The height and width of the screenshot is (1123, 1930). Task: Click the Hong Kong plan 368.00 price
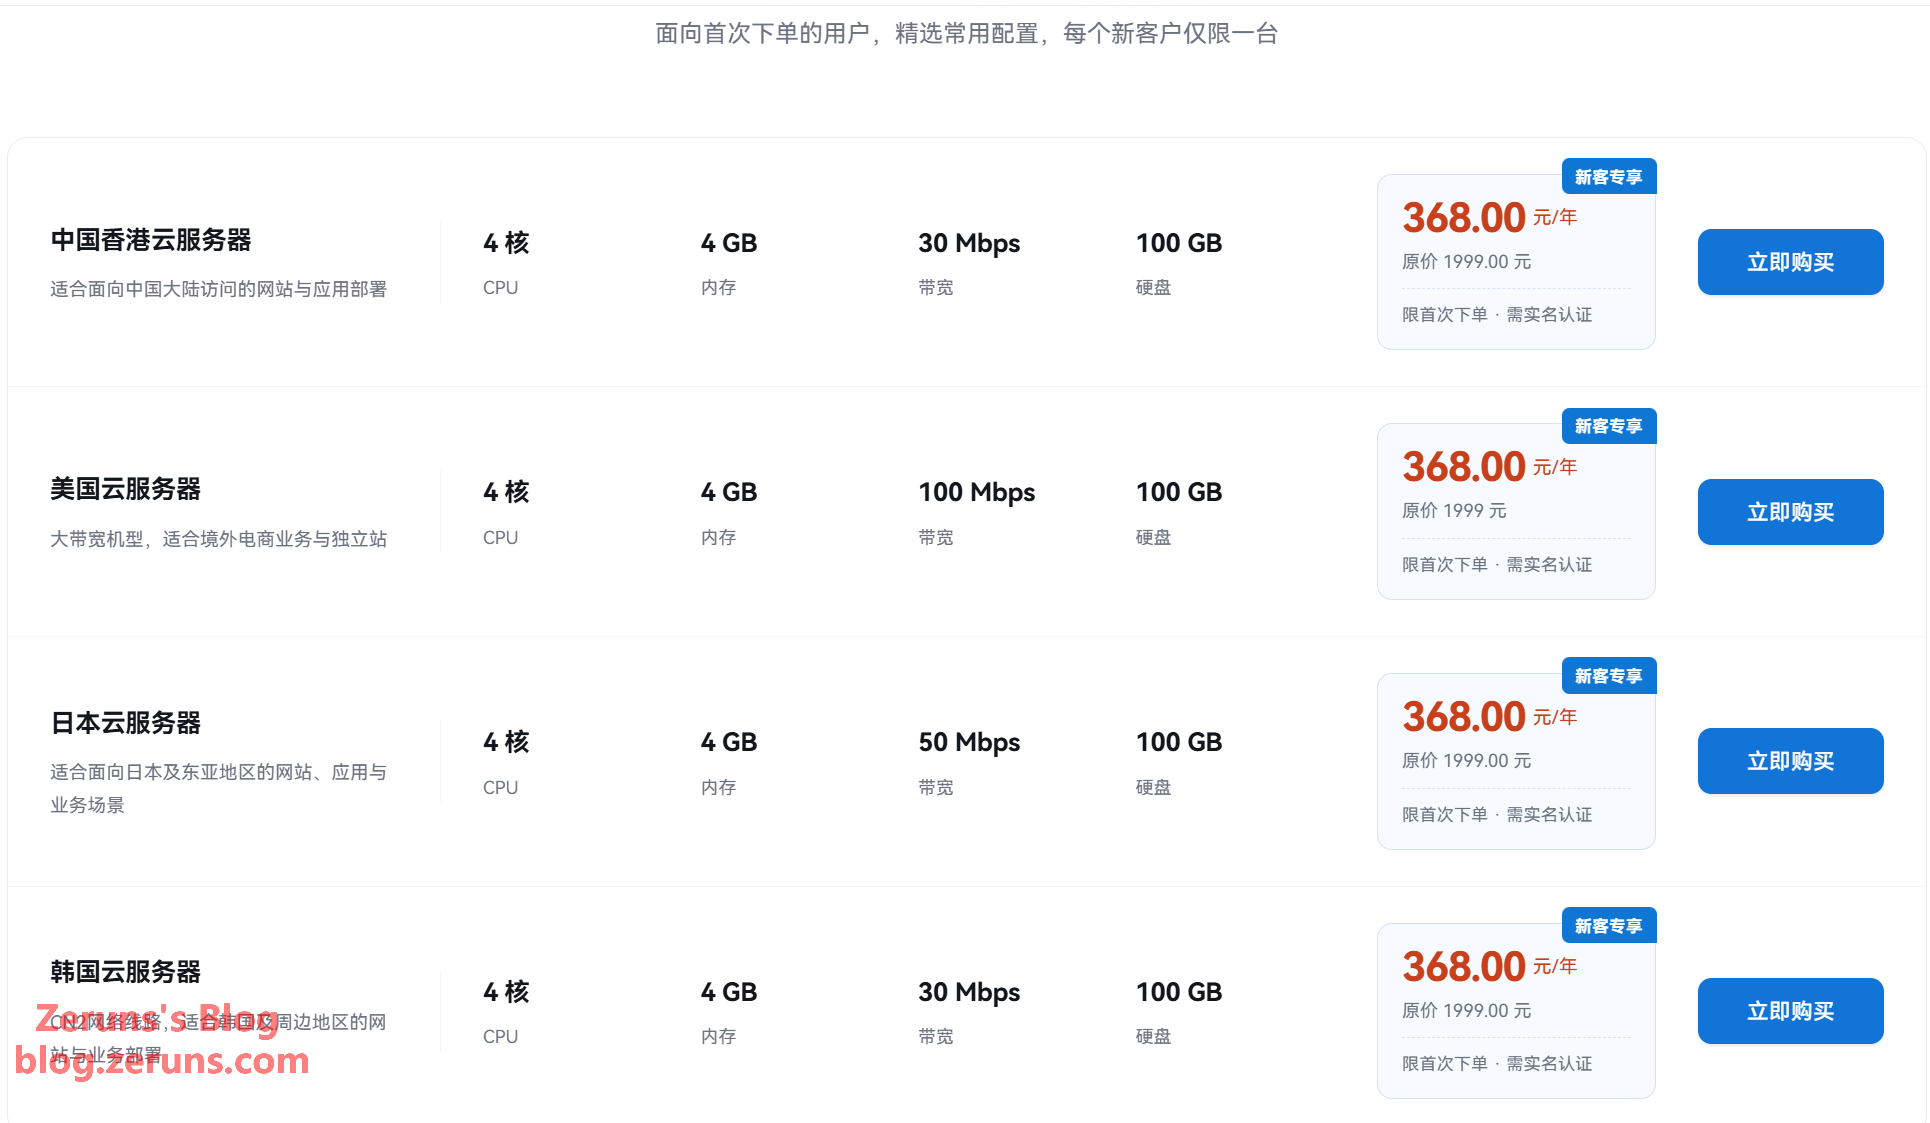click(1464, 217)
